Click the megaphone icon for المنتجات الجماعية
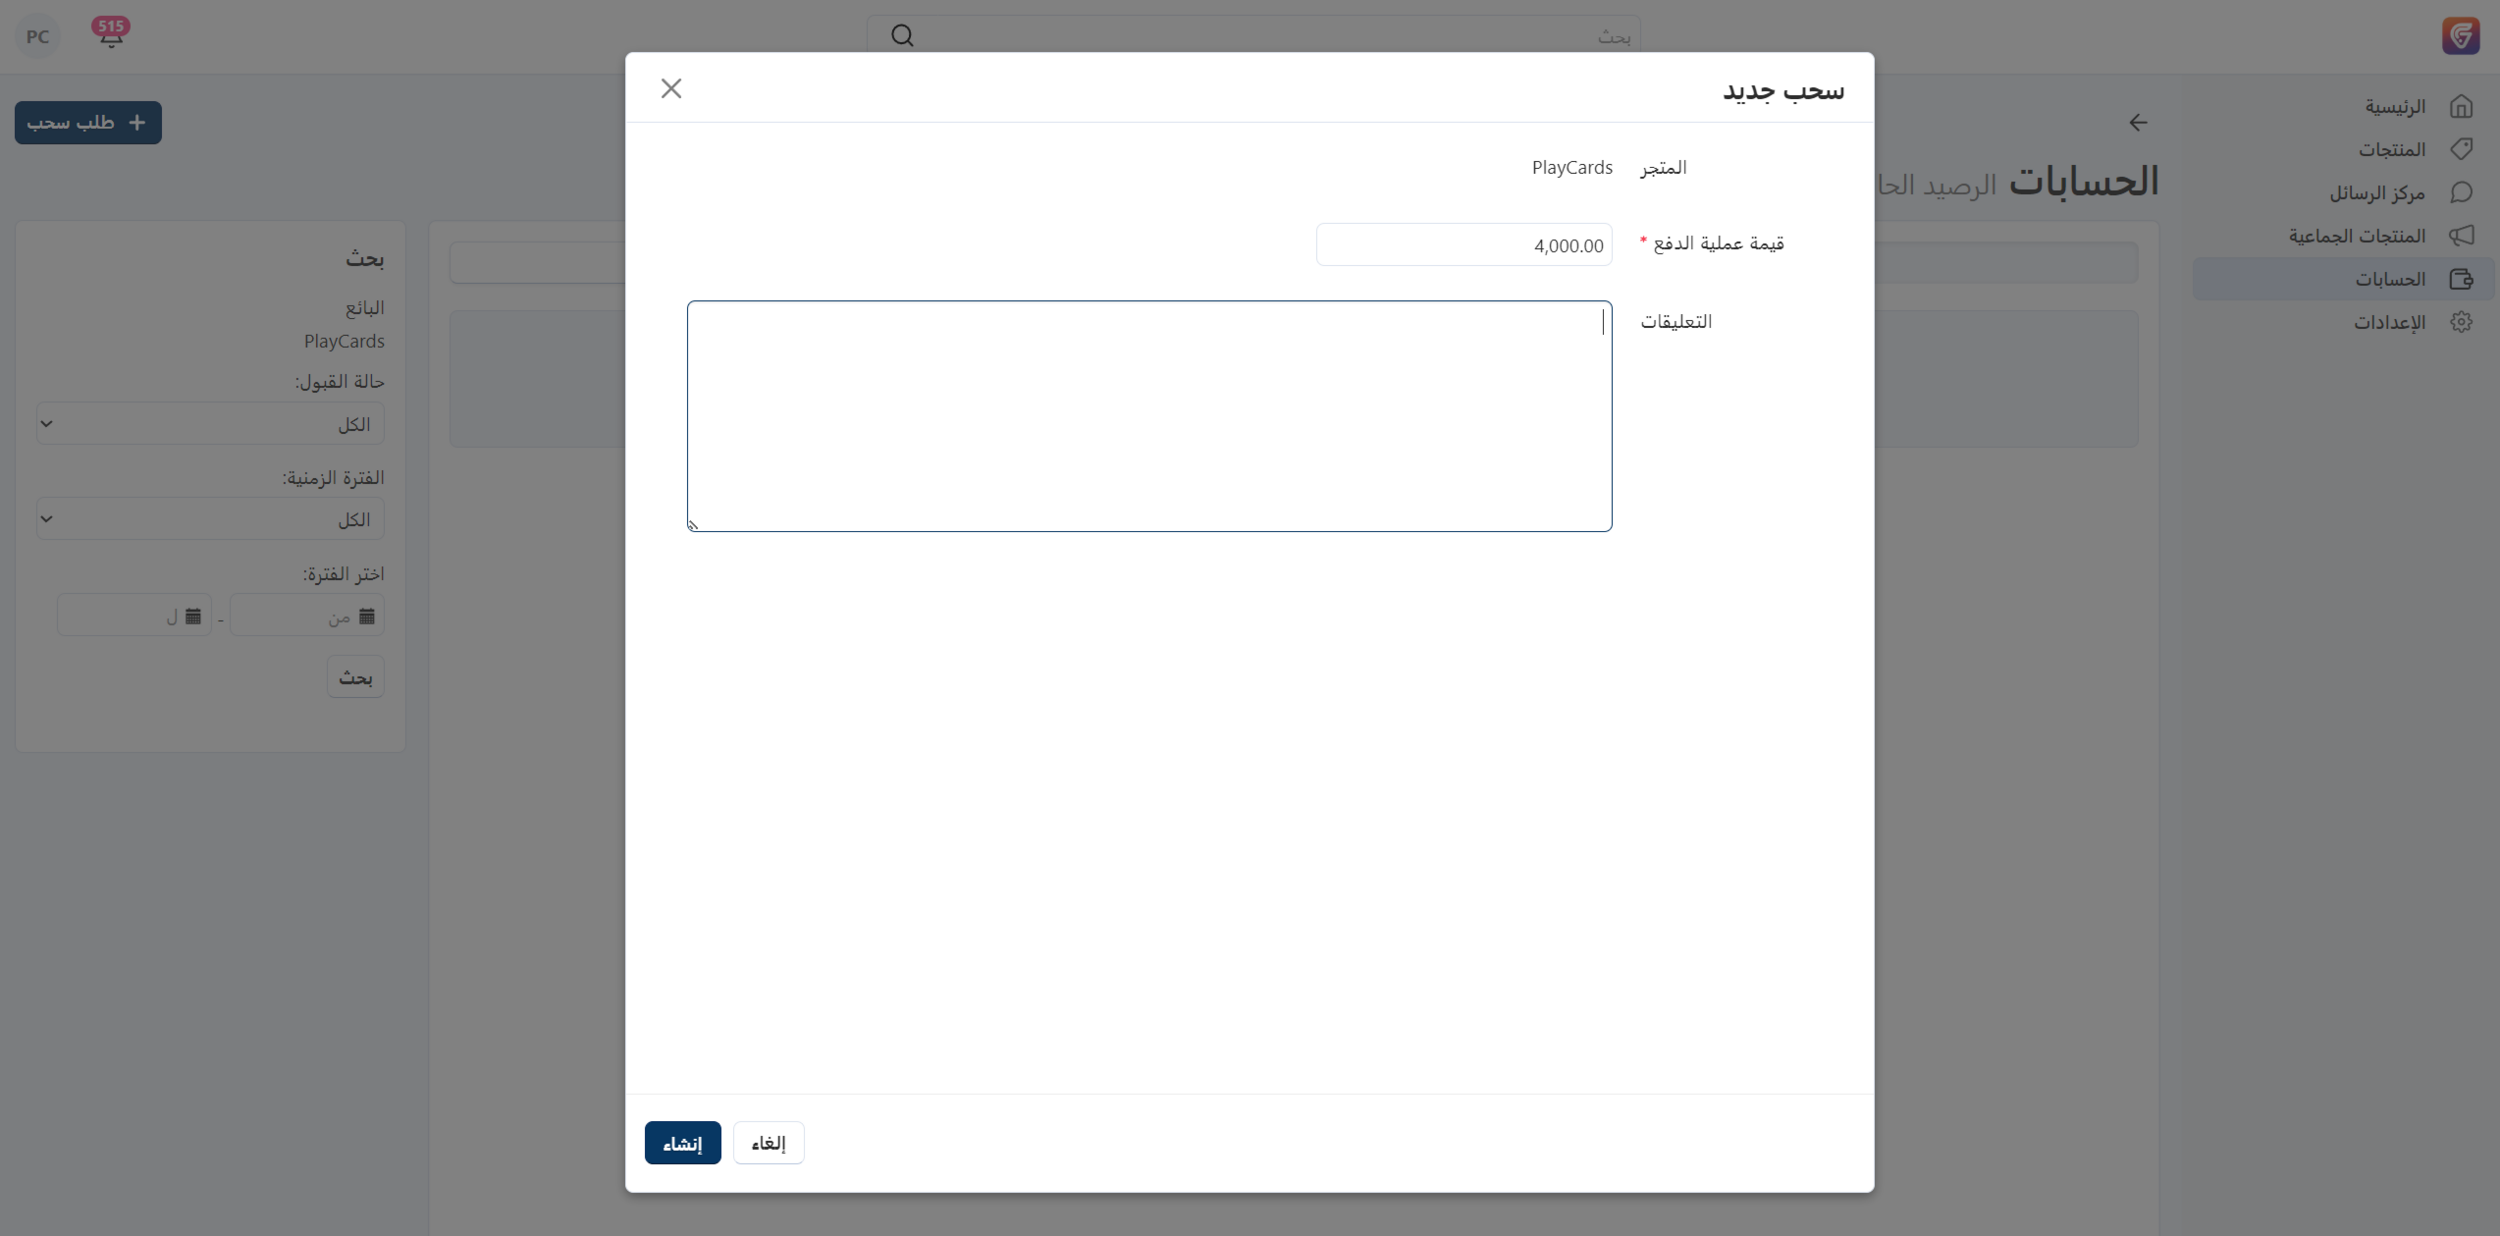The image size is (2500, 1236). tap(2461, 236)
